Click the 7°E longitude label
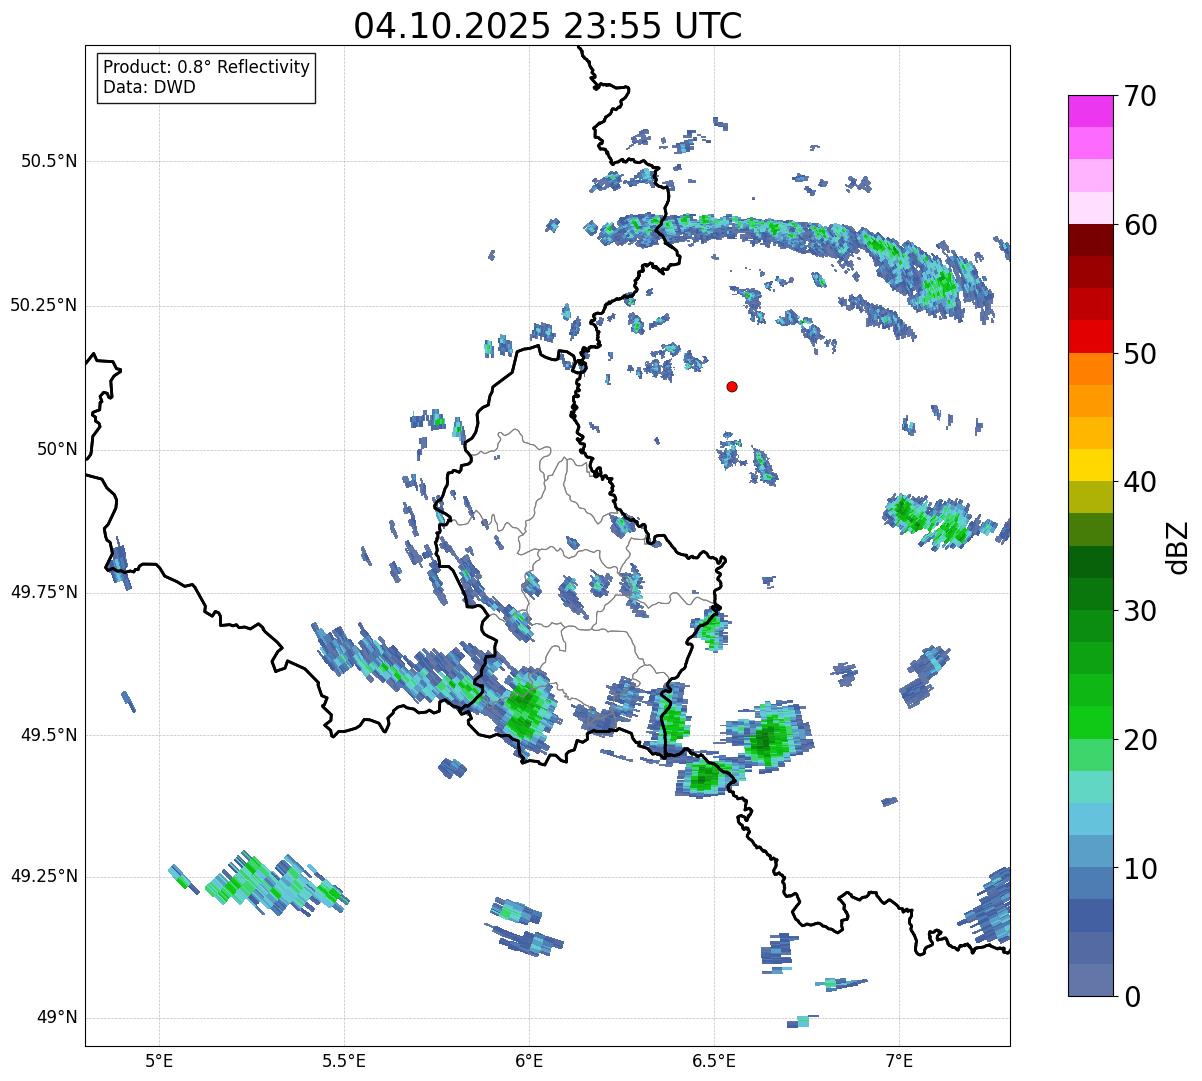The image size is (1202, 1081). pos(899,1060)
